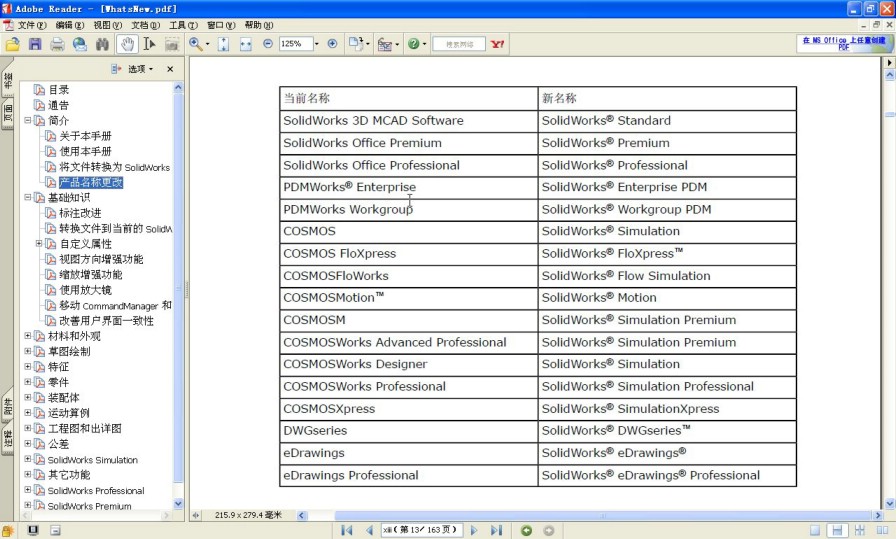Go to next page arrow
Screen dimensions: 896x539
tap(474, 530)
